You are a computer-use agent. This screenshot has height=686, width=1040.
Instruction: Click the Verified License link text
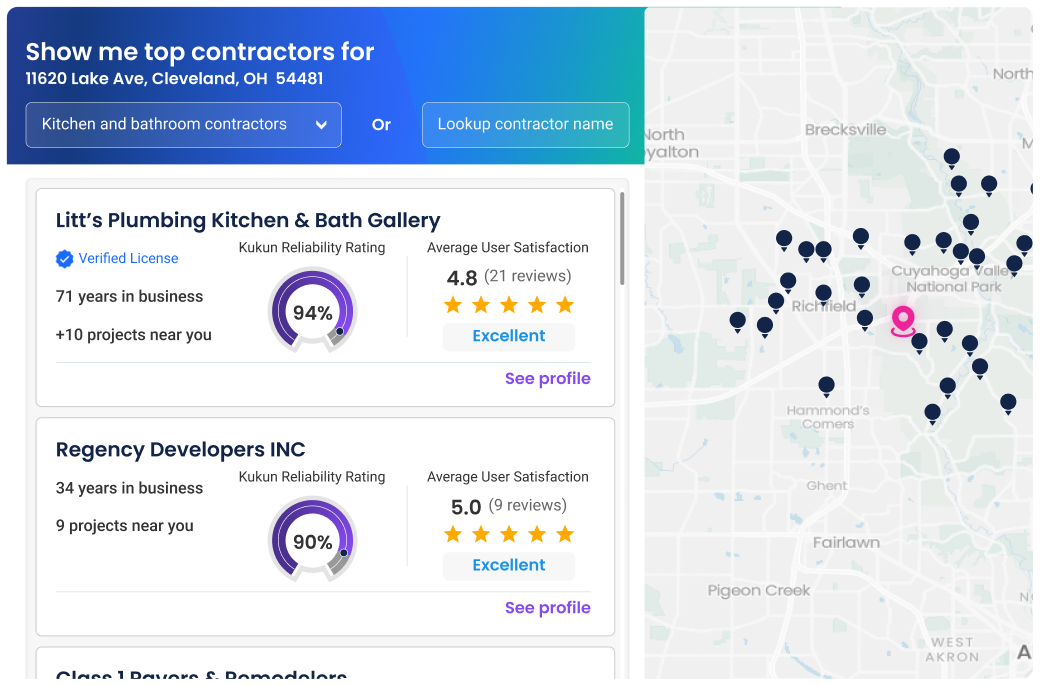pyautogui.click(x=128, y=258)
